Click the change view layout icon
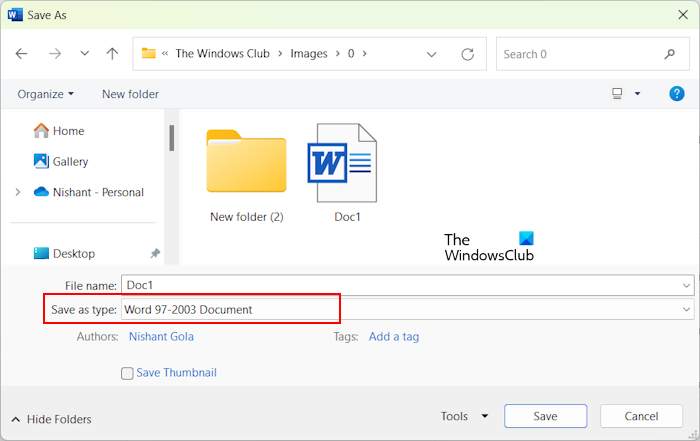Screen dimensions: 700x441 [x=617, y=94]
